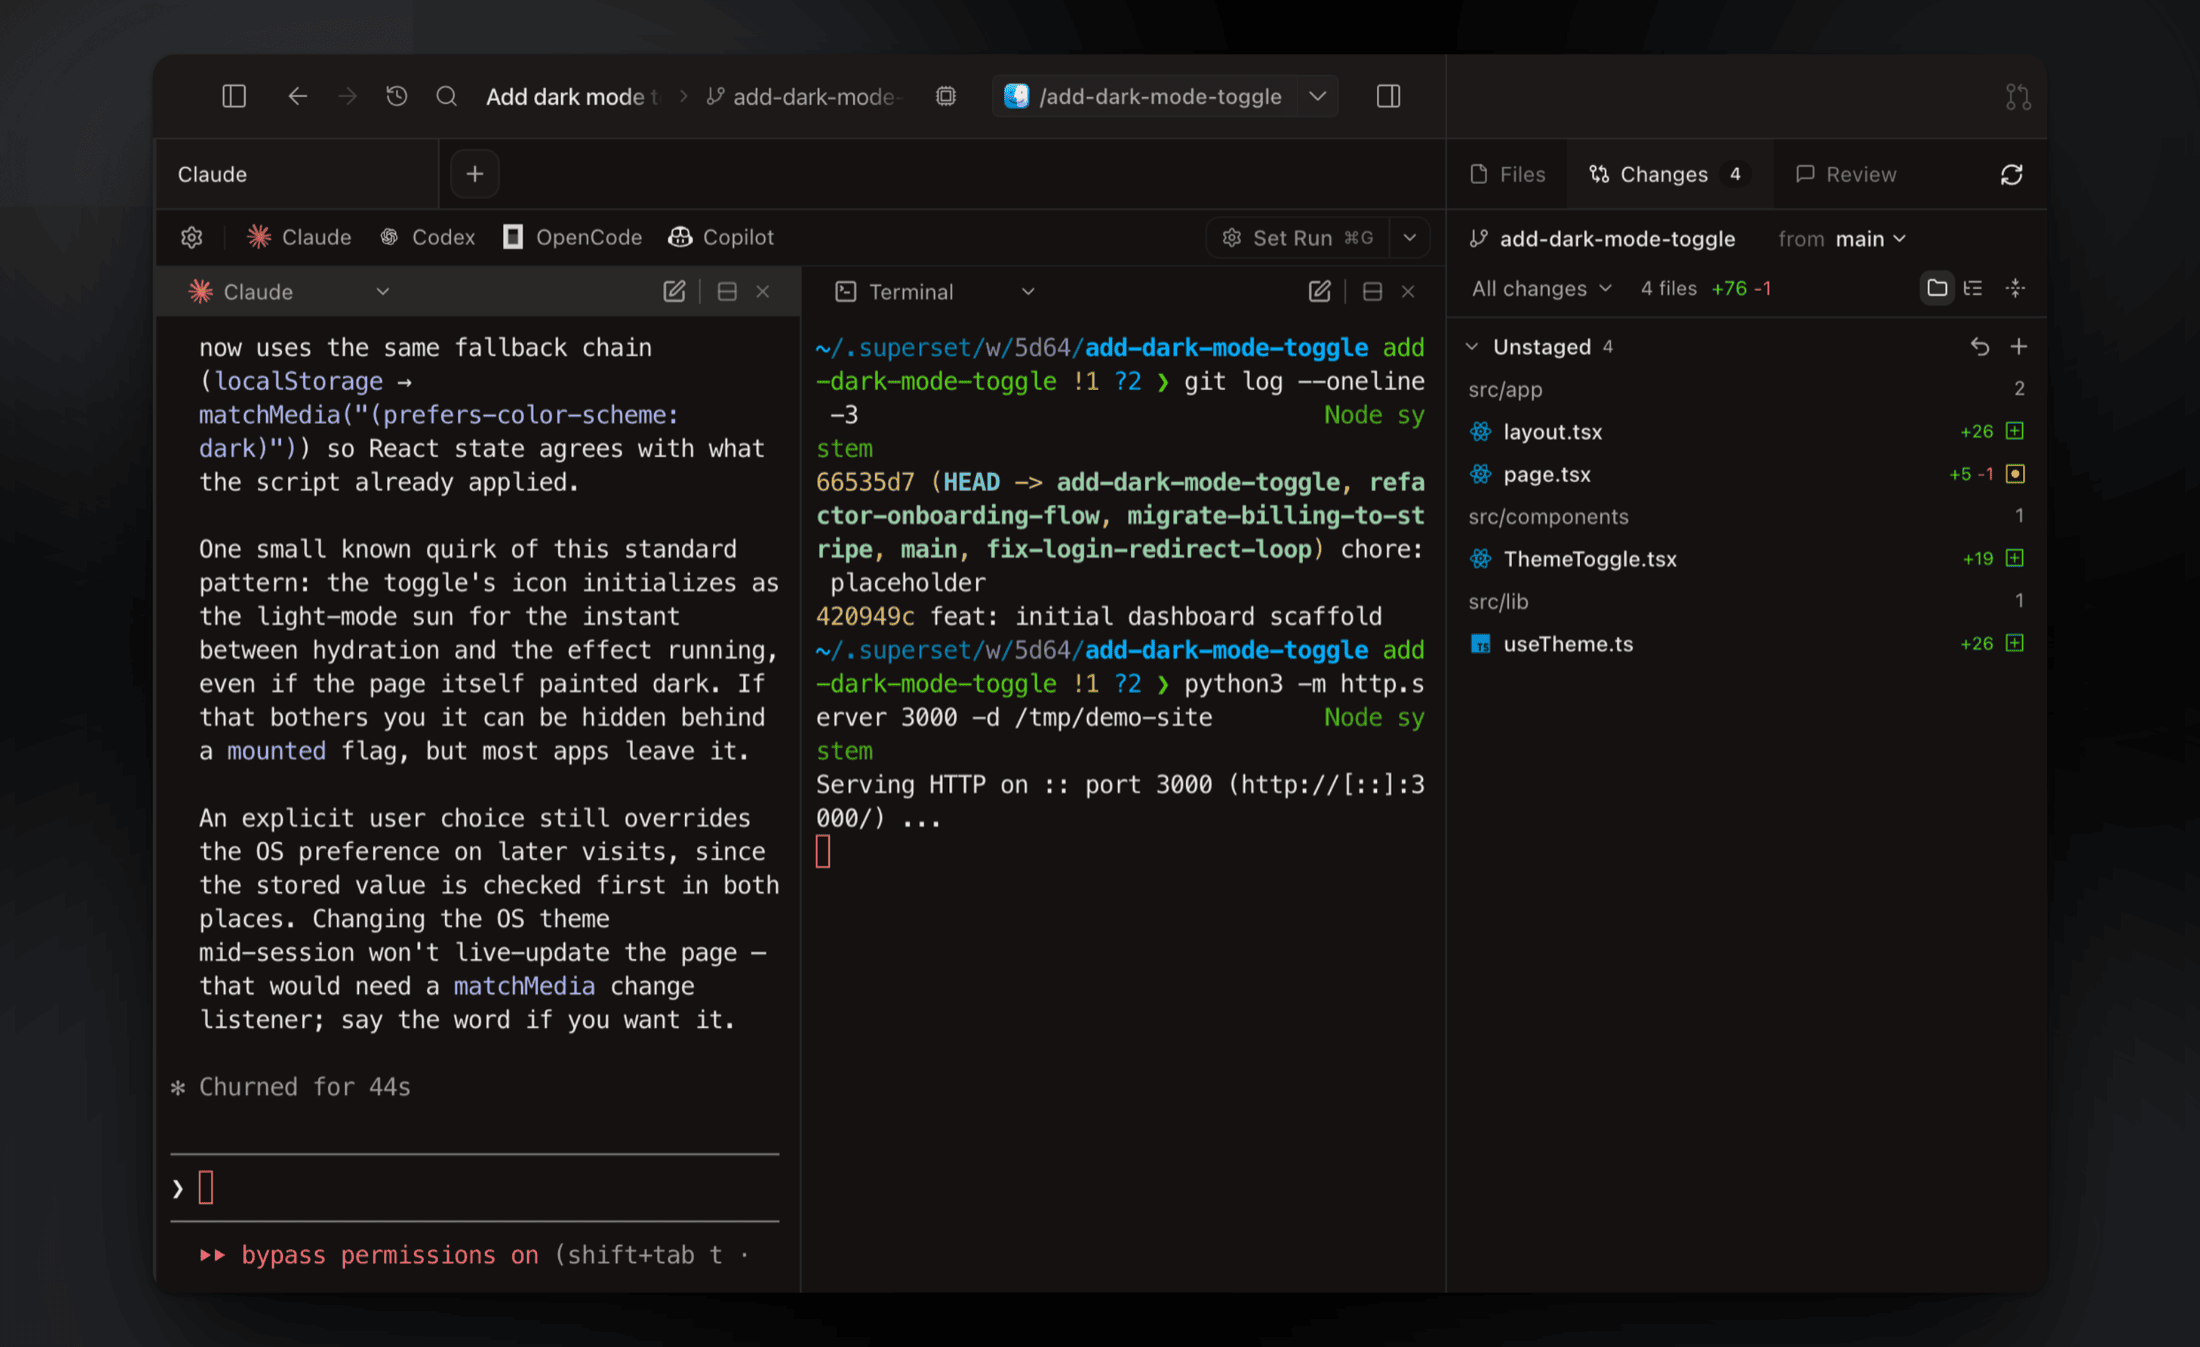Image resolution: width=2200 pixels, height=1347 pixels.
Task: Split the Terminal pane
Action: (1372, 292)
